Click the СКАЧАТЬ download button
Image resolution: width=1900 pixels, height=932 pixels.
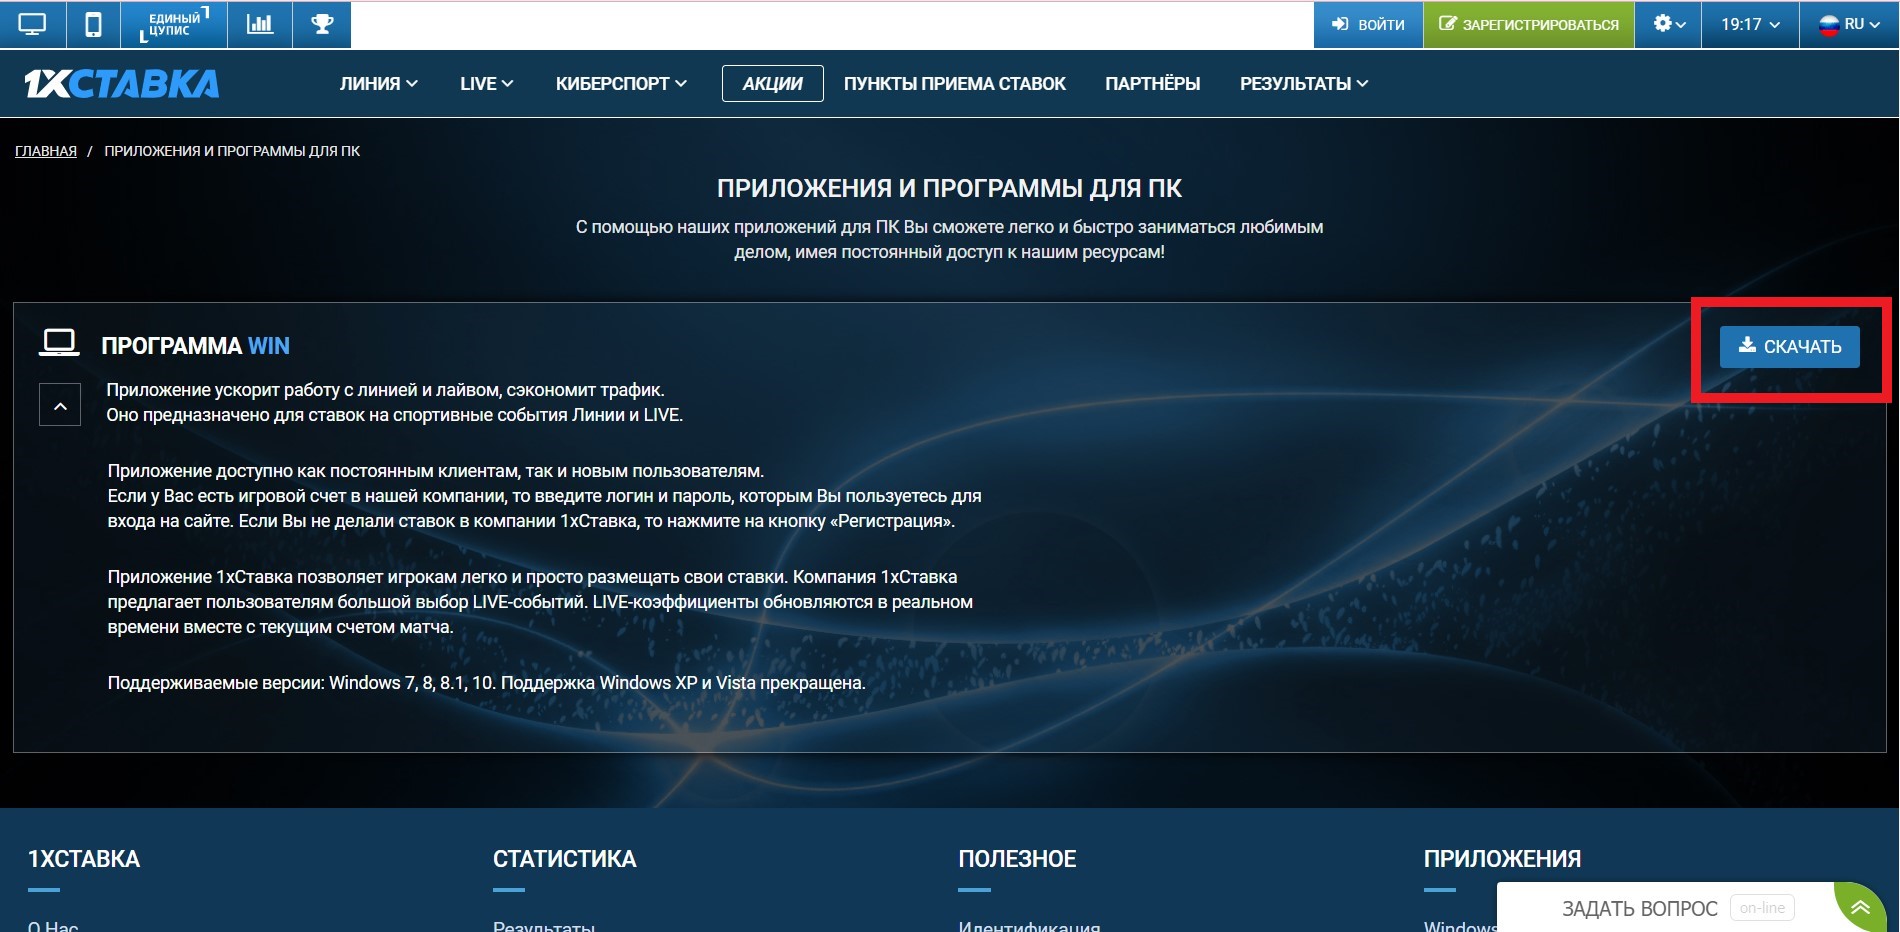point(1789,347)
